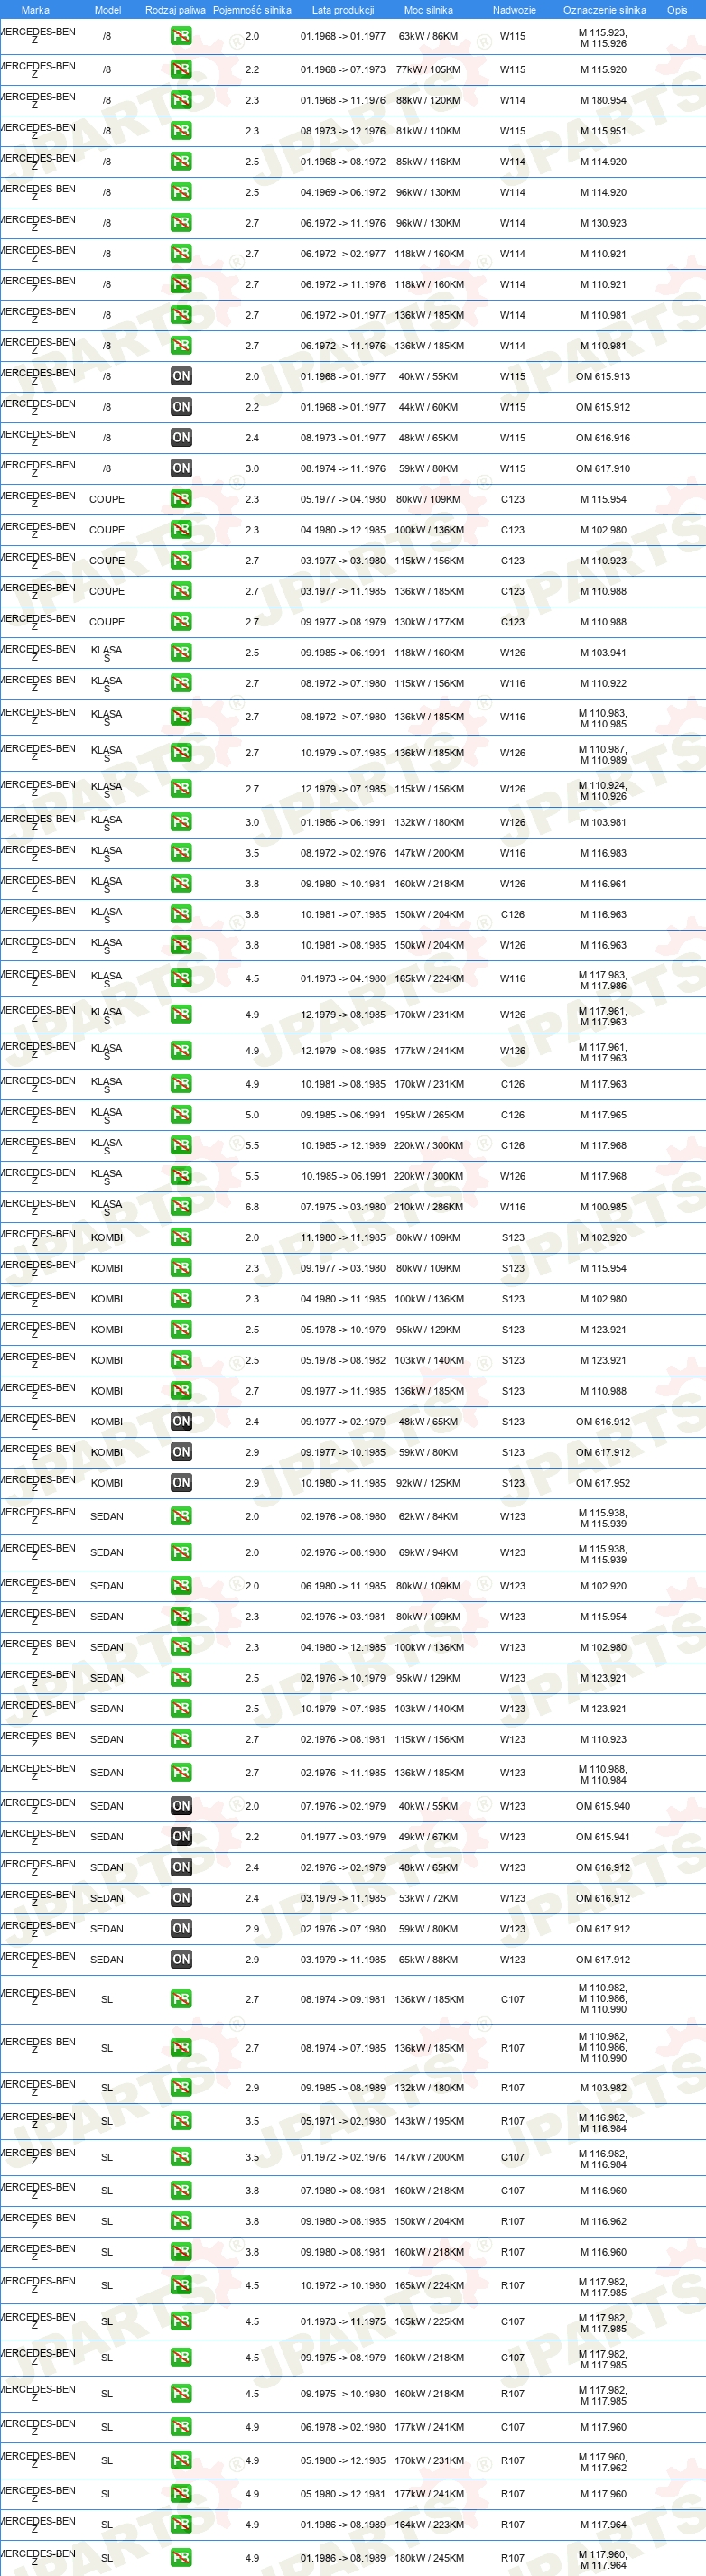This screenshot has height=2576, width=706.
Task: Select the power cell 195kW / 265KM
Action: click(428, 1115)
